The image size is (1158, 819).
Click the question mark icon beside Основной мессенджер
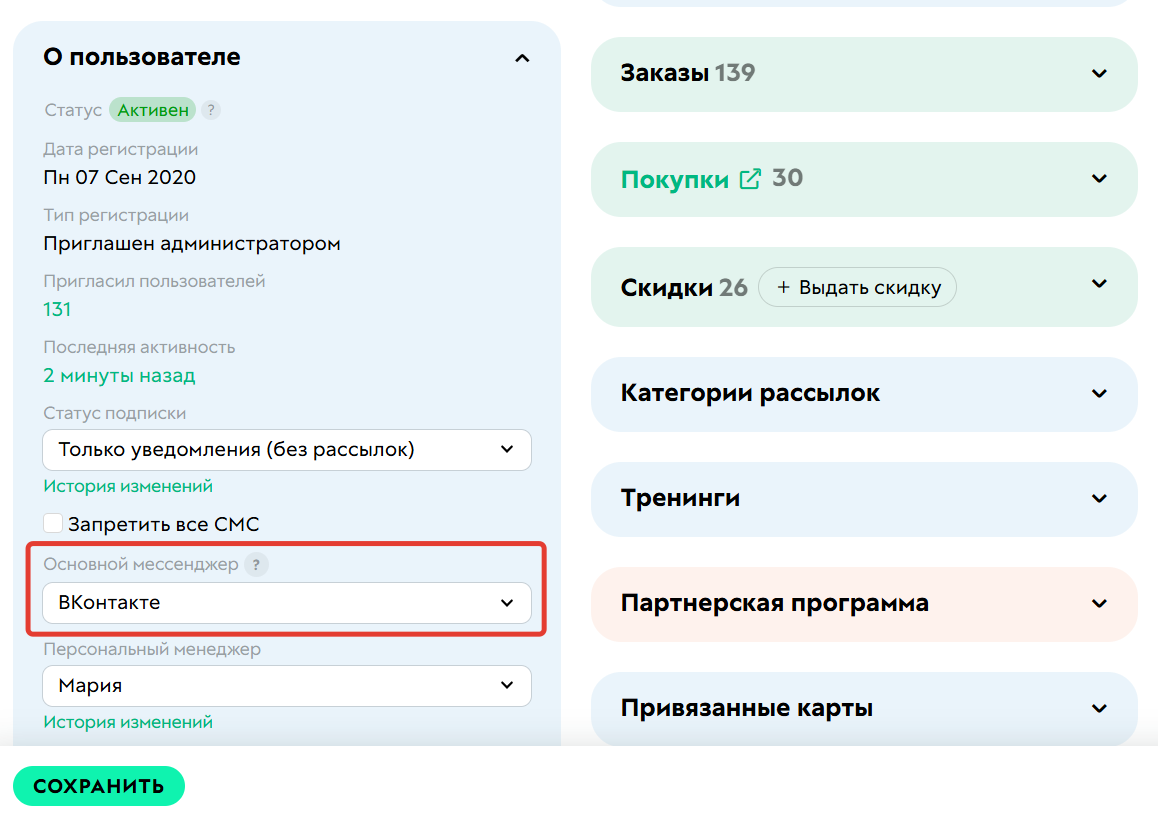click(x=257, y=565)
